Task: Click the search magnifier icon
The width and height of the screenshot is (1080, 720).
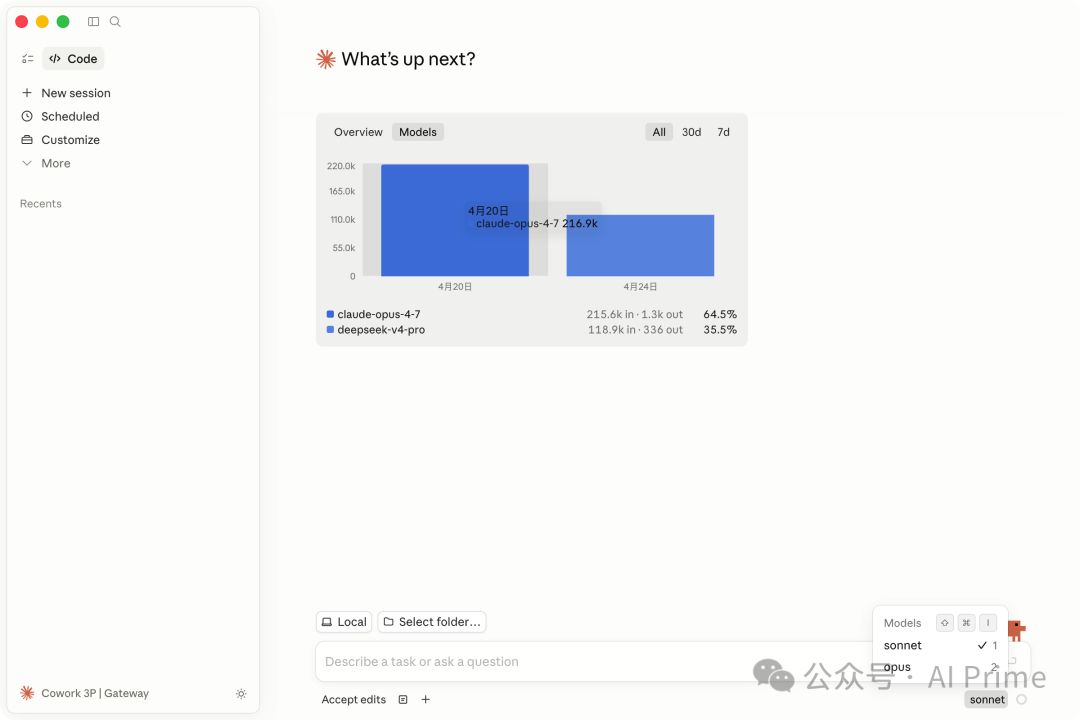Action: (x=115, y=21)
